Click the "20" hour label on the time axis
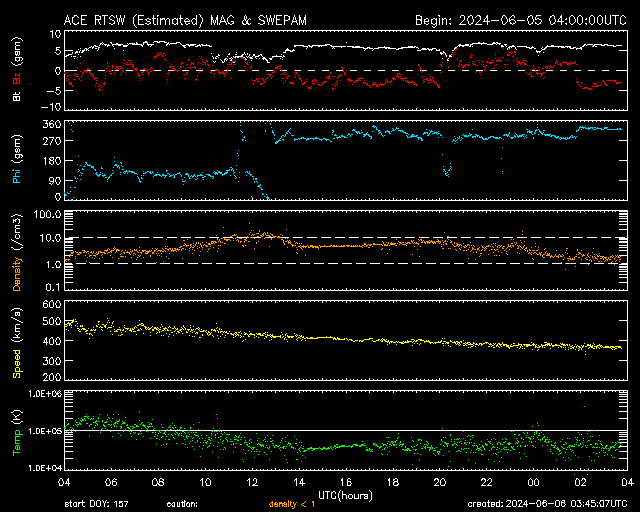 [440, 483]
